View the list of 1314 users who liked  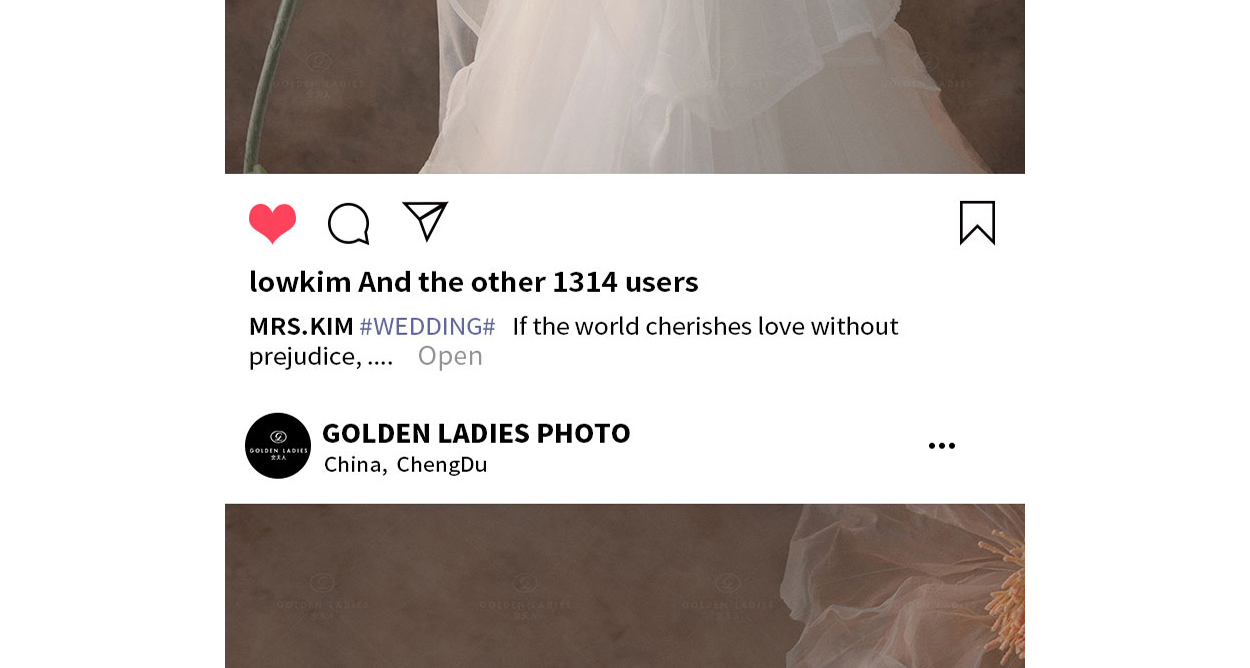(625, 282)
